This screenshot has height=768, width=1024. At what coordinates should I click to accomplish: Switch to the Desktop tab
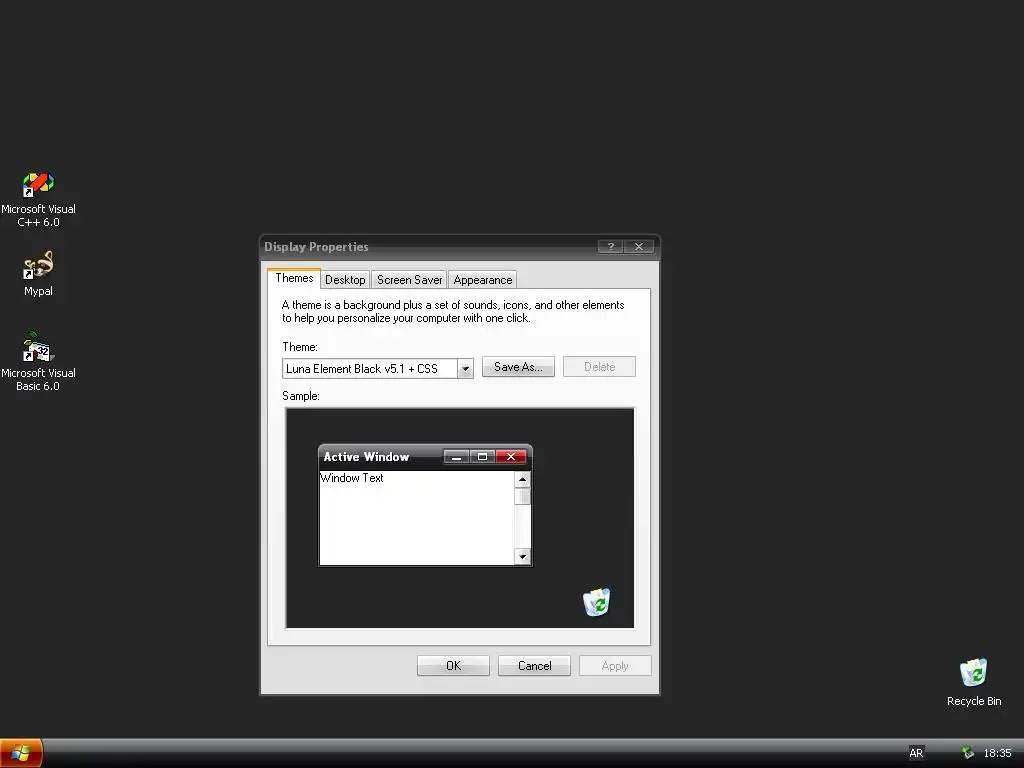coord(345,280)
